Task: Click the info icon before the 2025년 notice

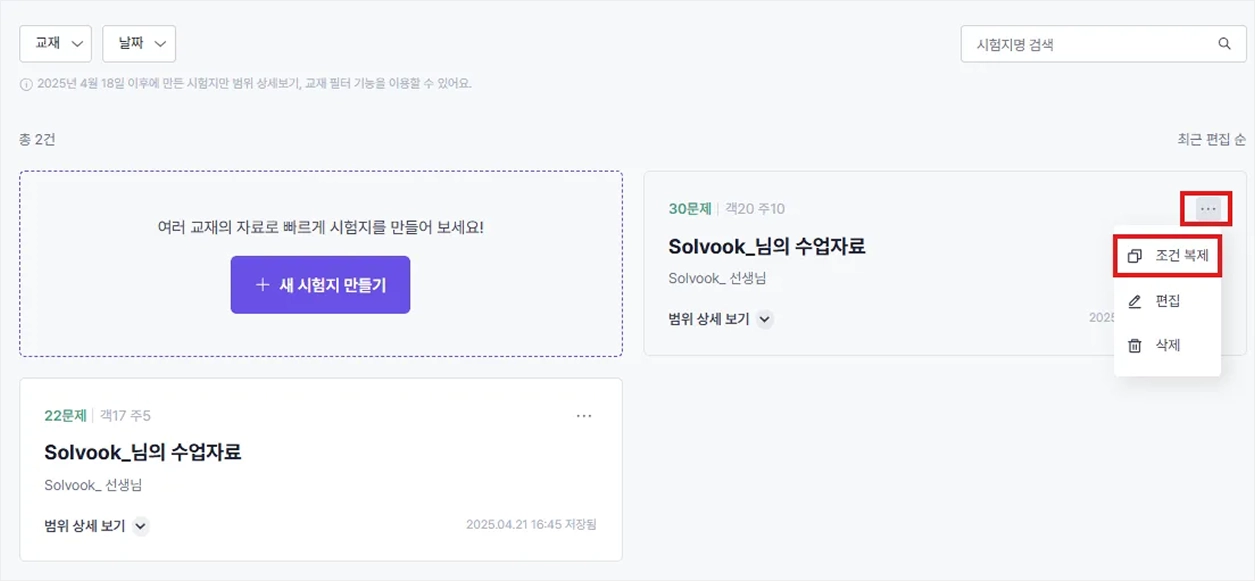Action: pos(26,84)
